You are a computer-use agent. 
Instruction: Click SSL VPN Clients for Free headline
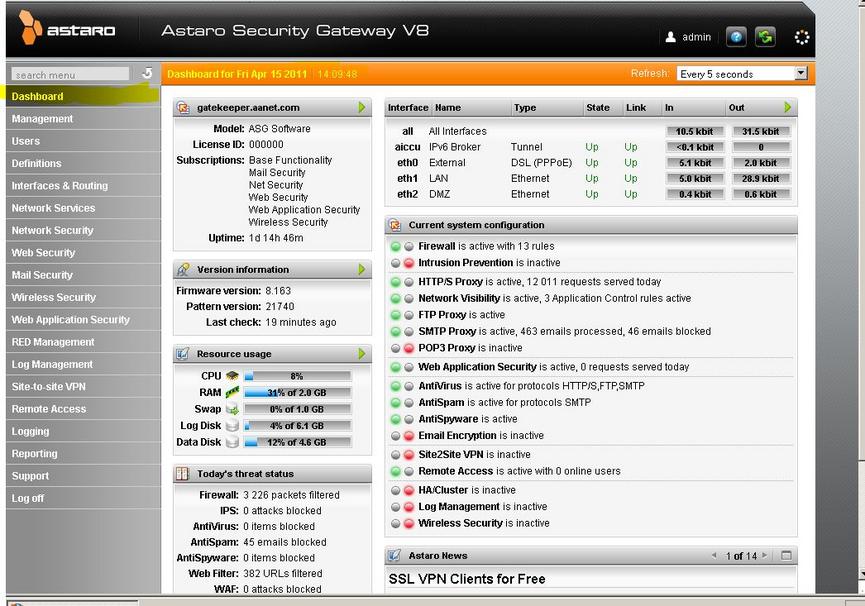tap(466, 579)
